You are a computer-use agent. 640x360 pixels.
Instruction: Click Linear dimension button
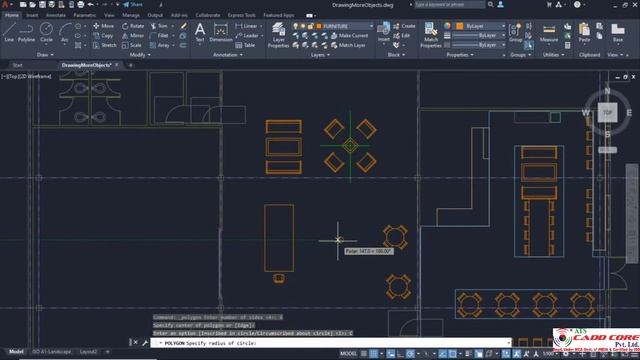pyautogui.click(x=247, y=26)
